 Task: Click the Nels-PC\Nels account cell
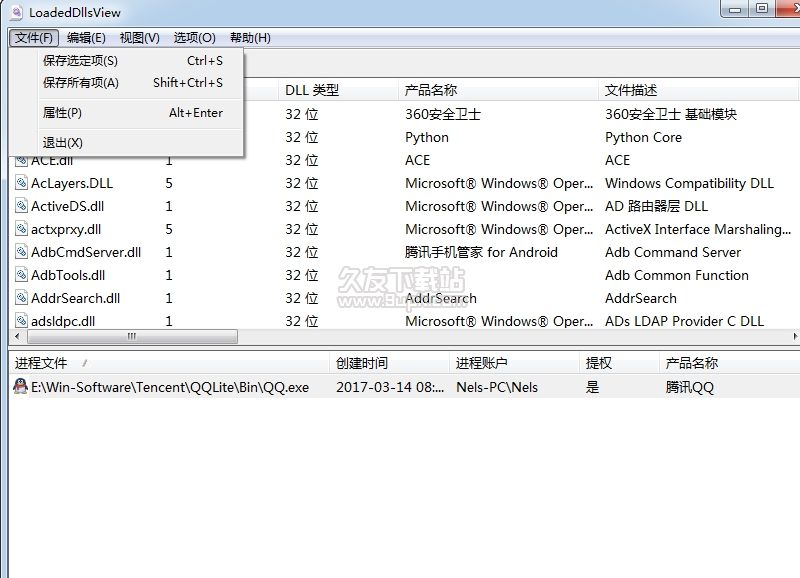click(497, 387)
